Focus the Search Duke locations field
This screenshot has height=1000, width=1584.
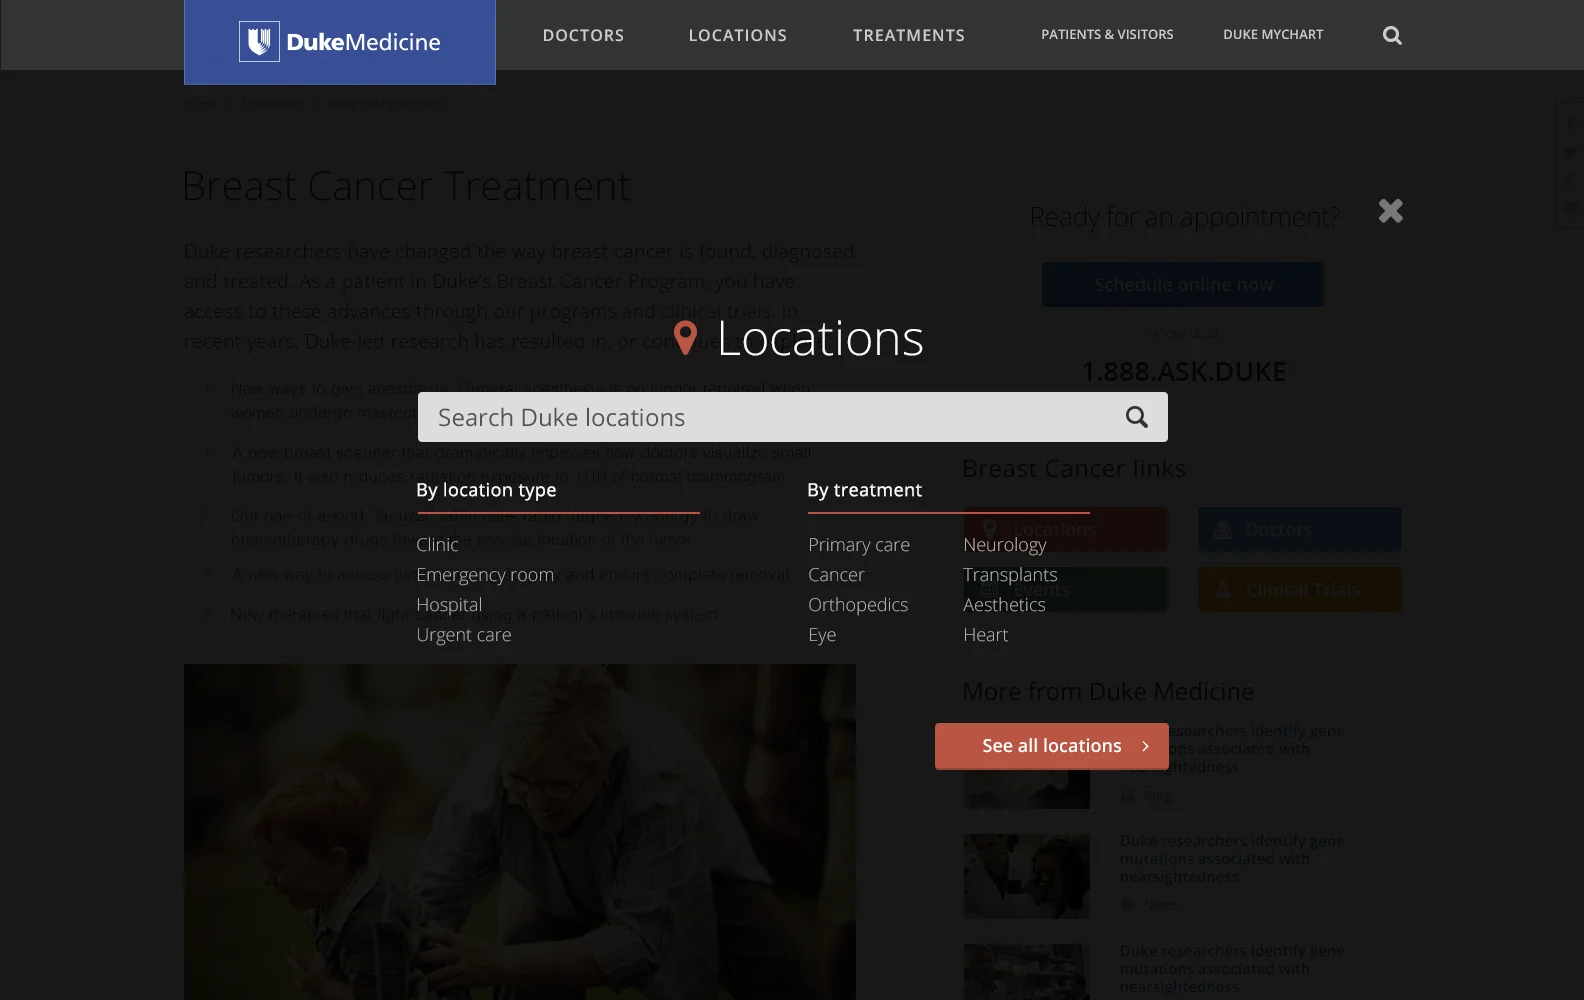(x=793, y=417)
